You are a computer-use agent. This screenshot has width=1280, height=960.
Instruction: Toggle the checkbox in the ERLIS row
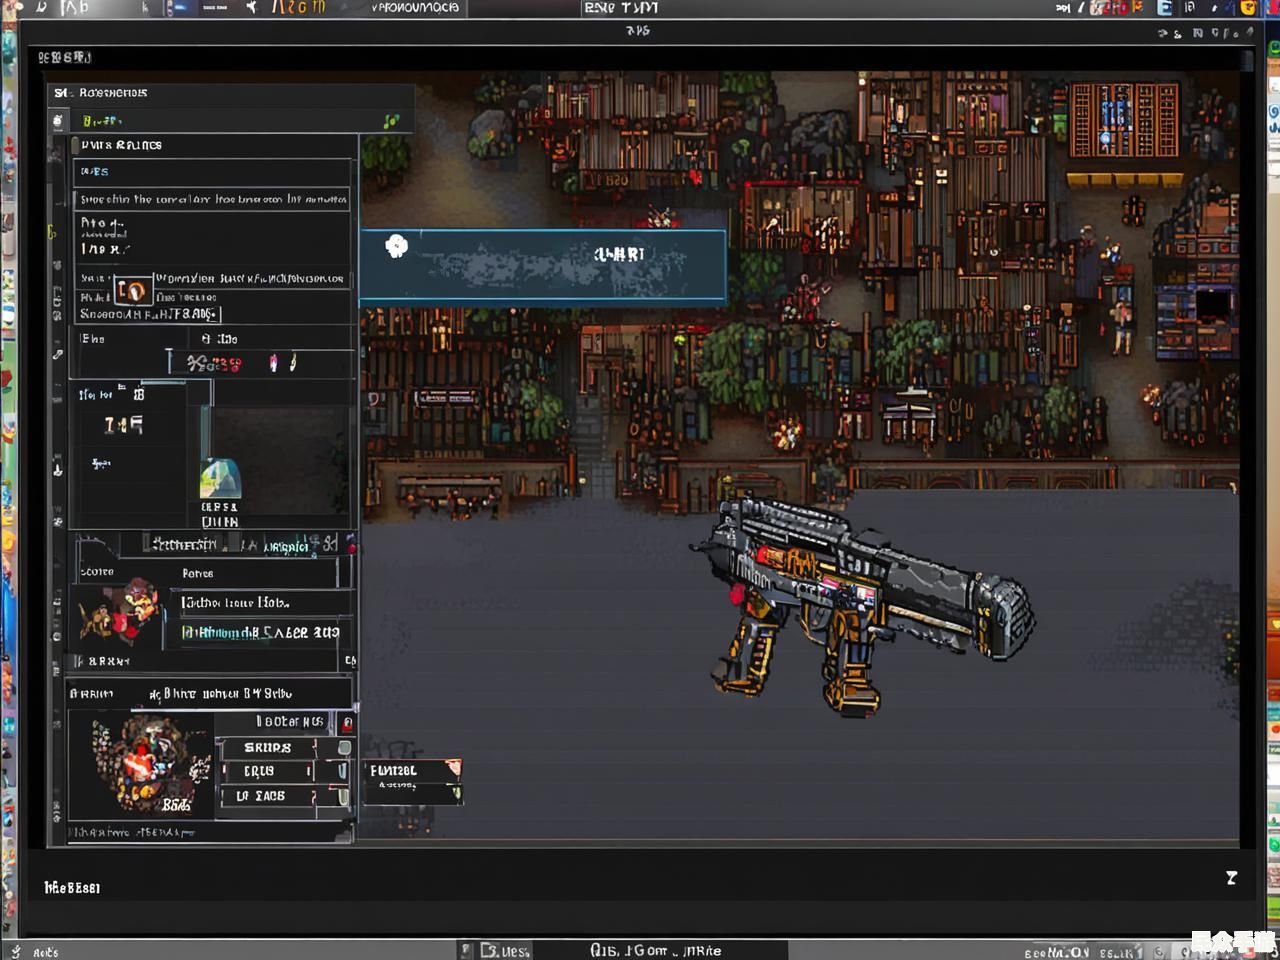[342, 771]
